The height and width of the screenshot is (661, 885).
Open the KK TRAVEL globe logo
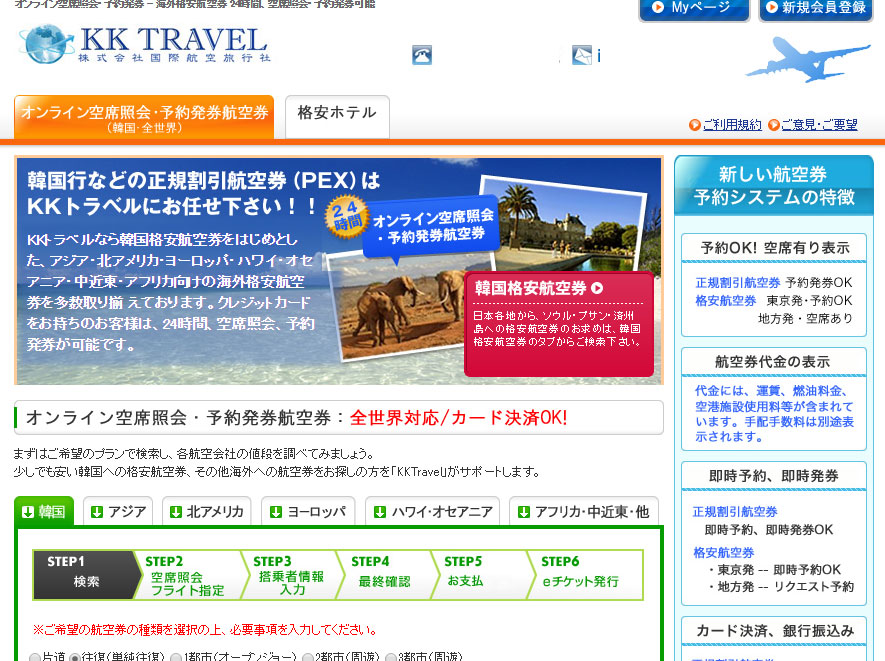[x=144, y=43]
